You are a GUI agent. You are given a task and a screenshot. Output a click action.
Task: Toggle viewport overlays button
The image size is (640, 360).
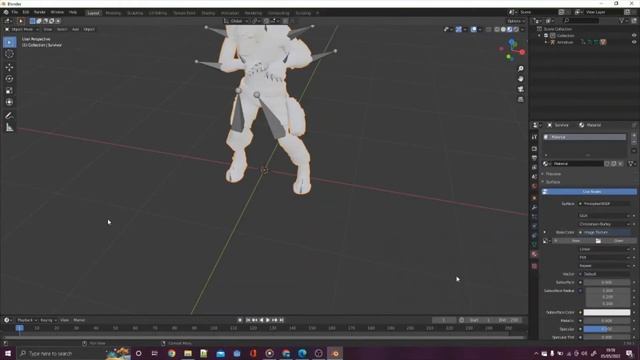tap(473, 29)
